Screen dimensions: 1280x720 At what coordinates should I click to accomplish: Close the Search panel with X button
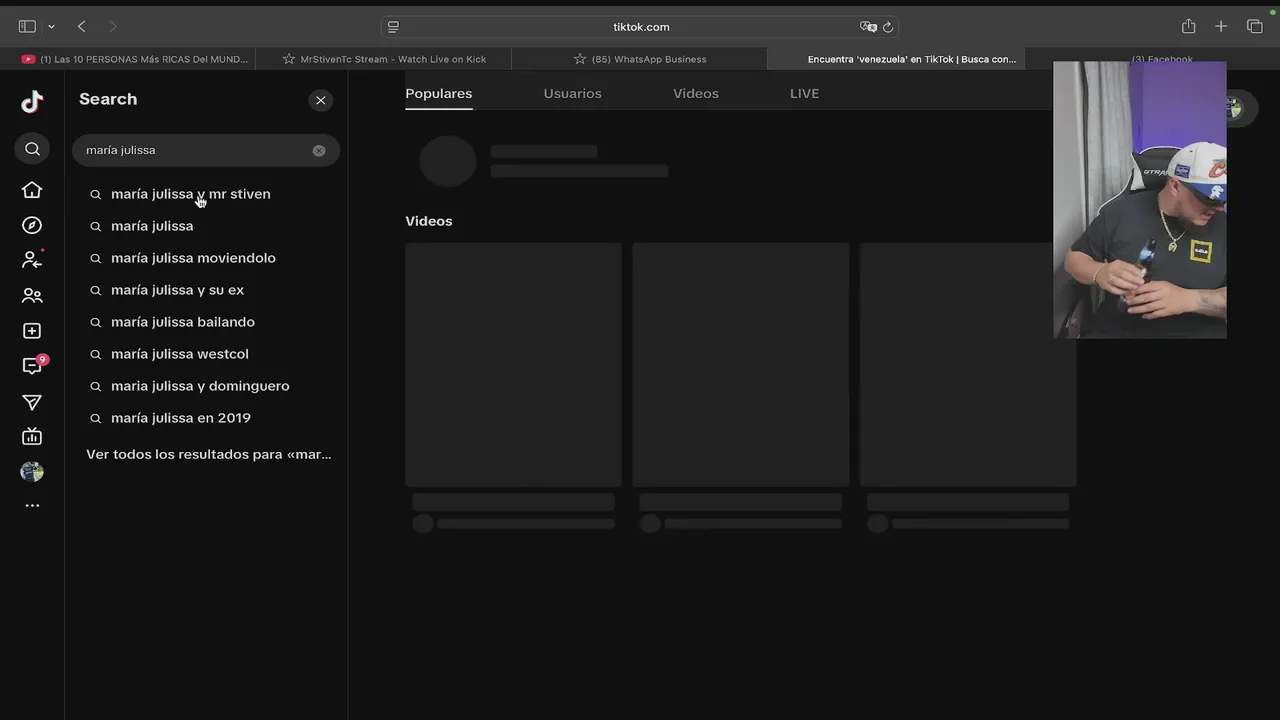click(320, 100)
